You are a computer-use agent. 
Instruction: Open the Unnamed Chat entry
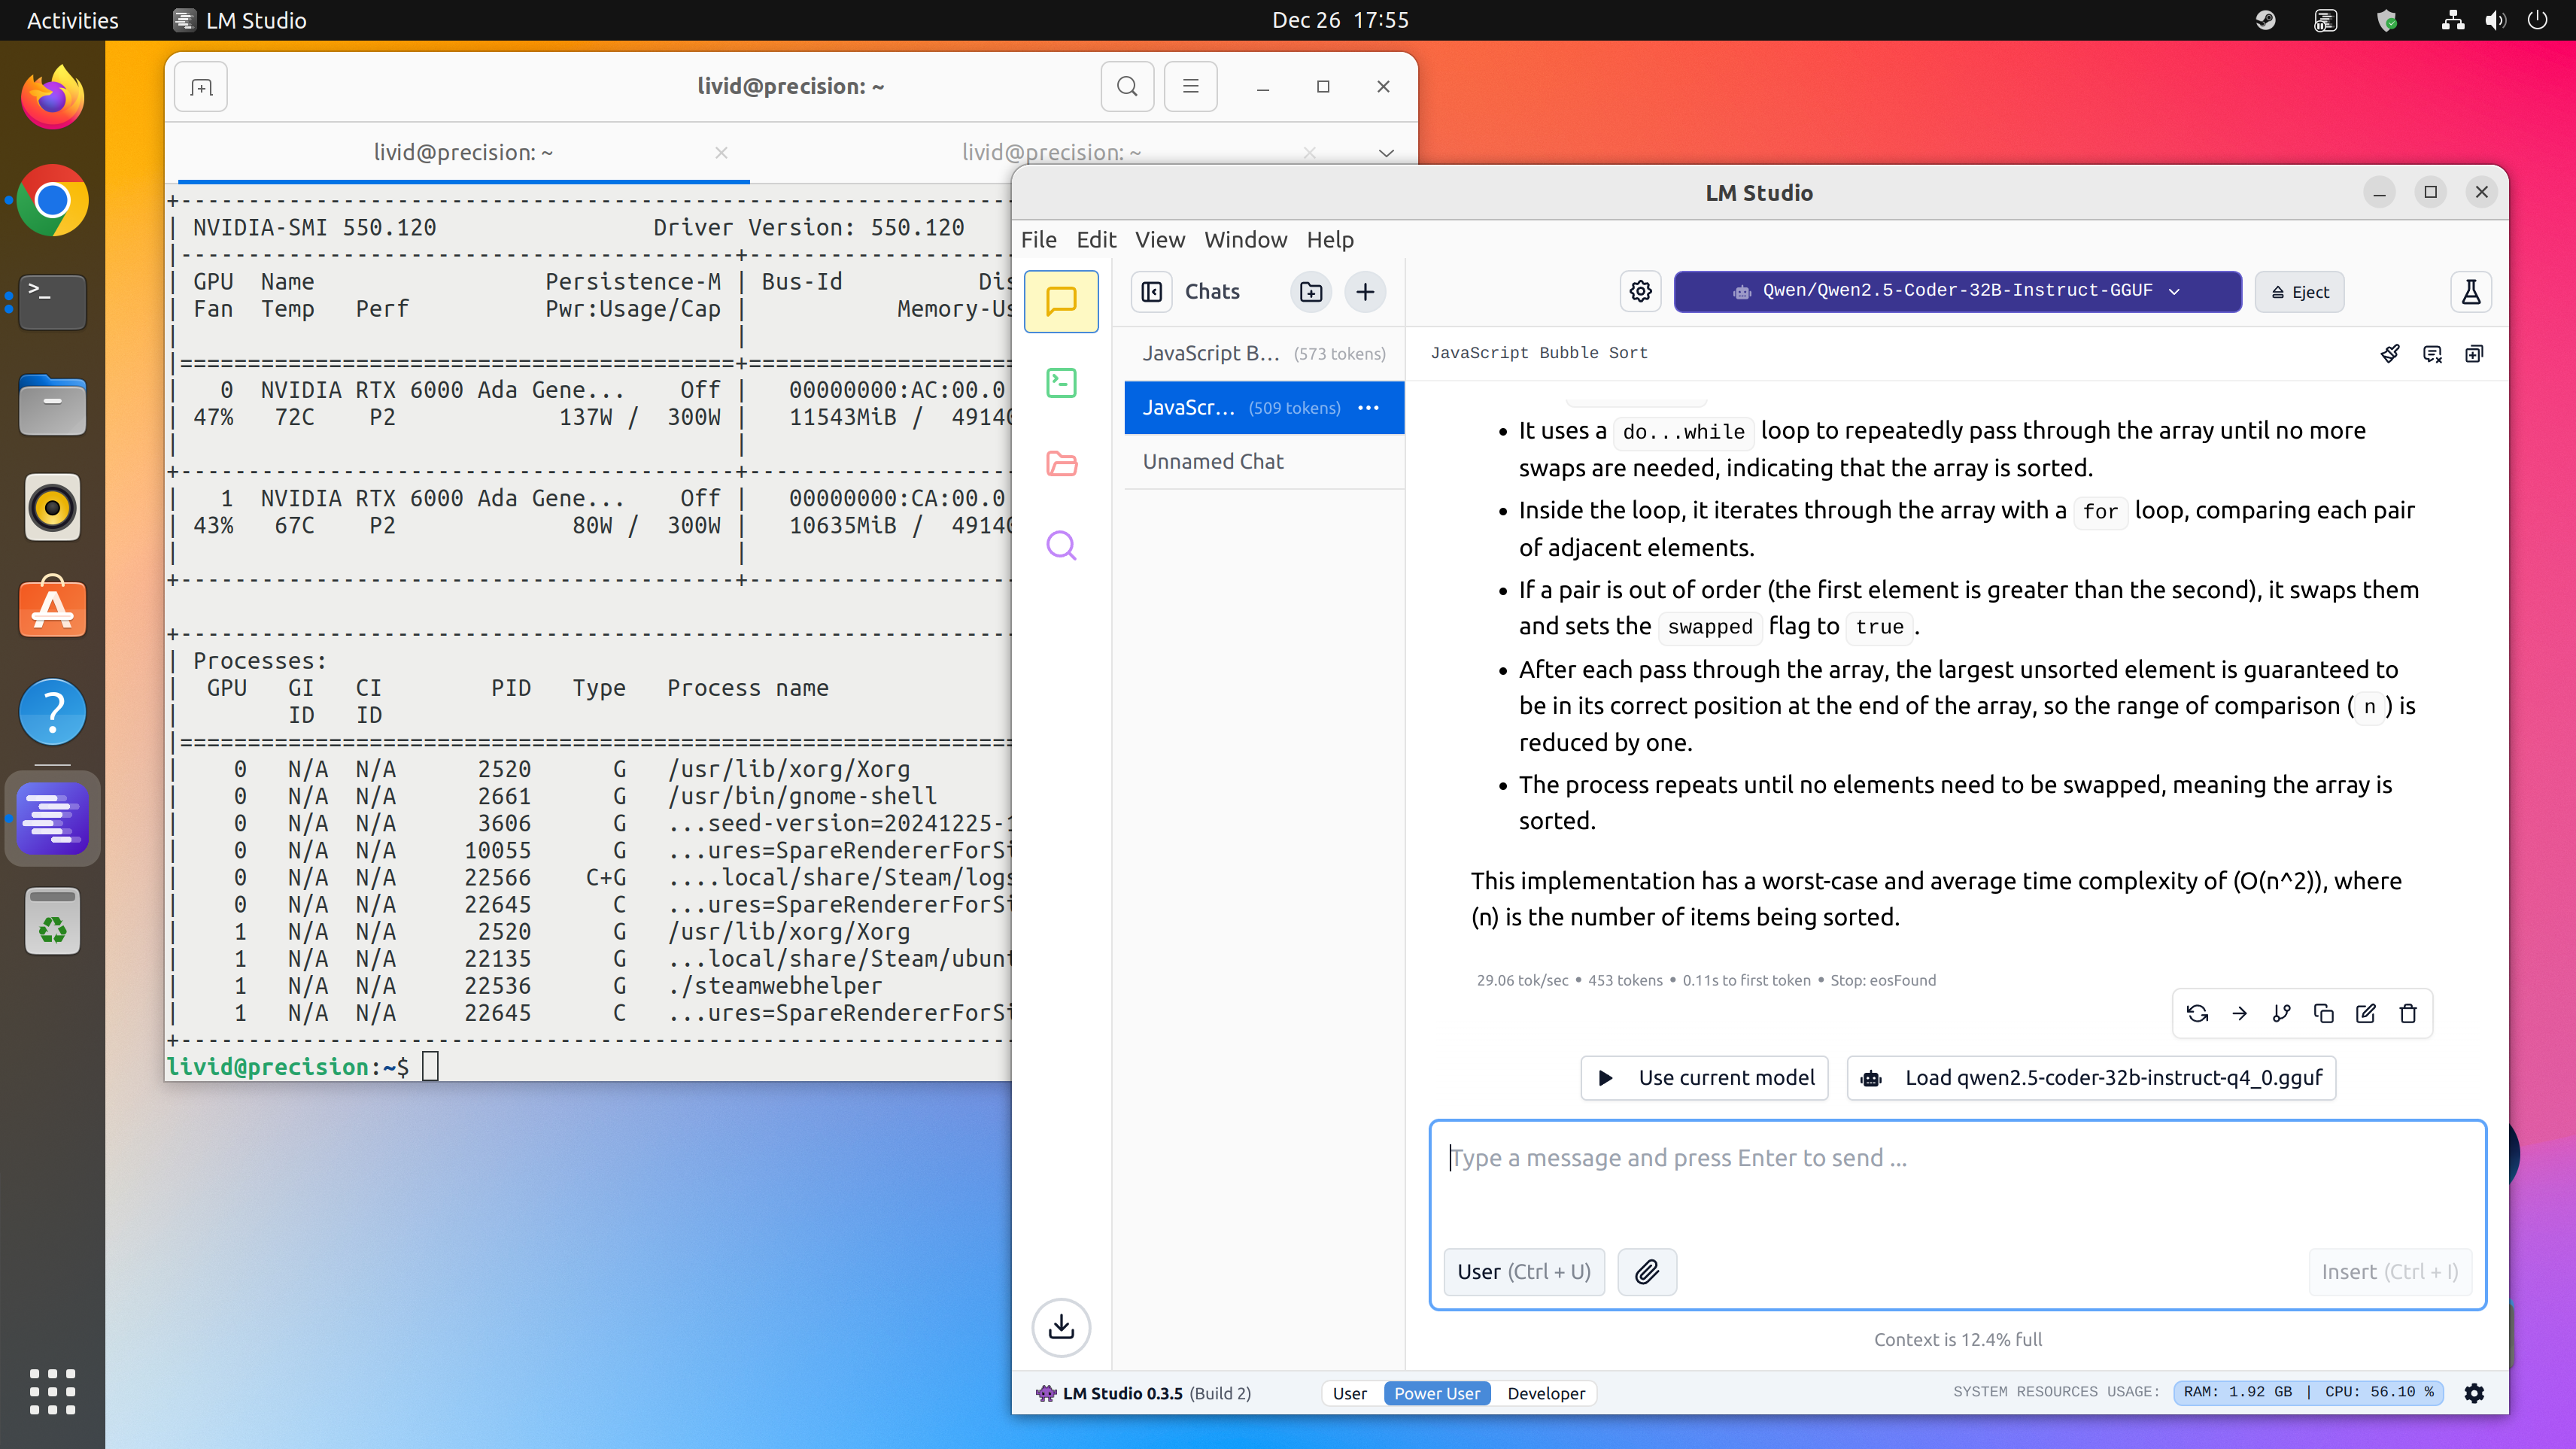[1213, 462]
